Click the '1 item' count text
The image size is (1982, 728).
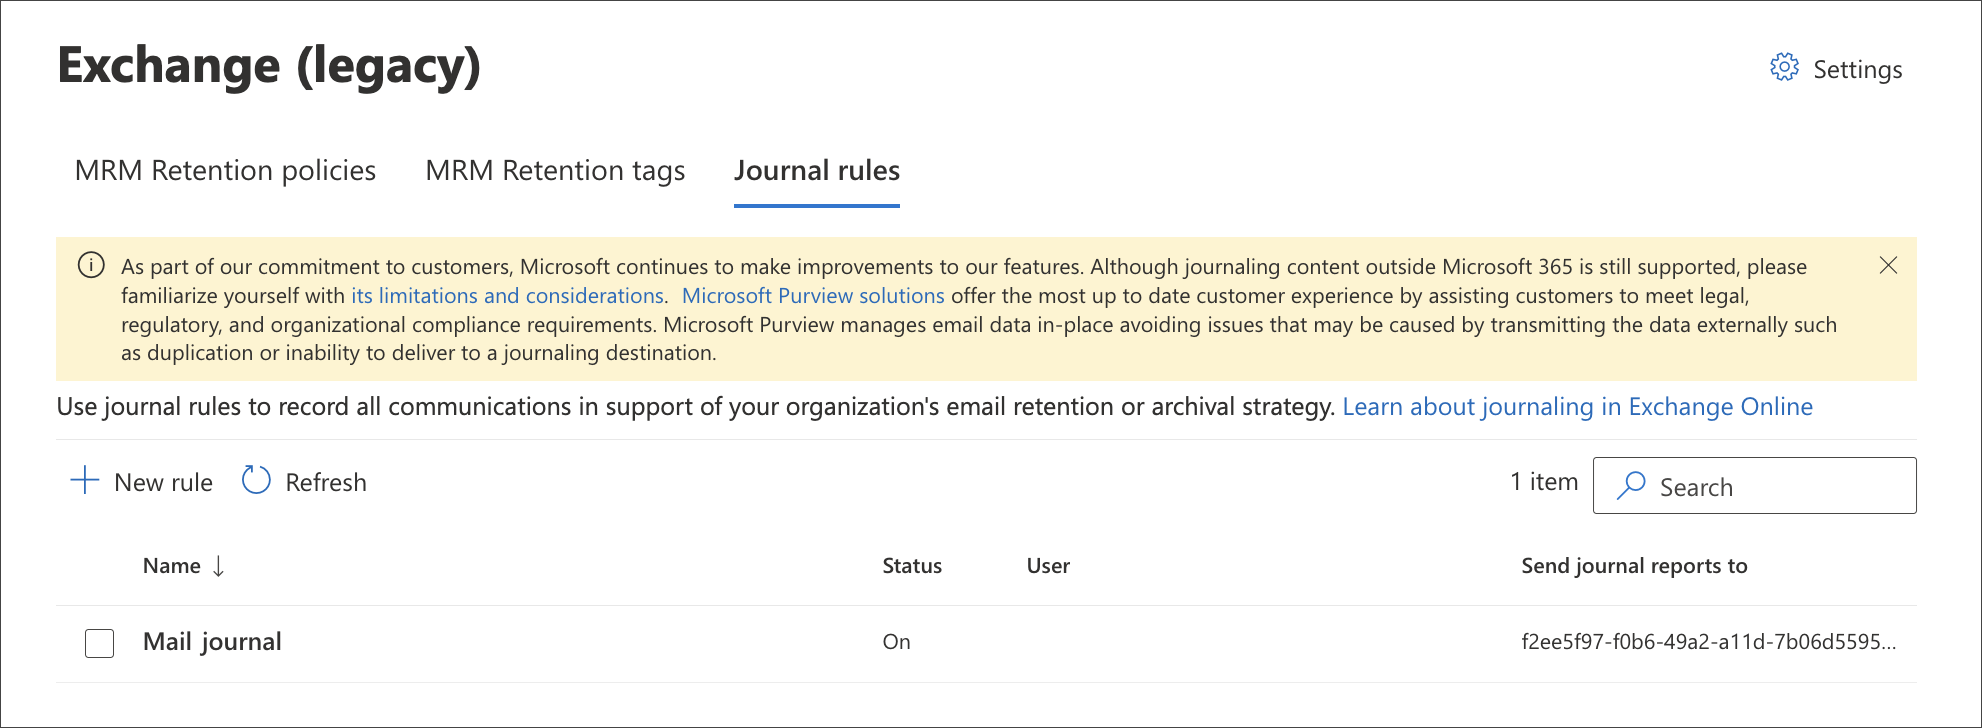click(x=1544, y=482)
